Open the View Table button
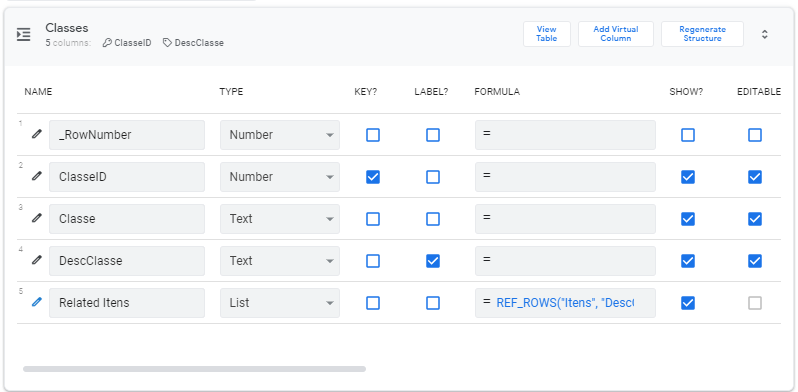 click(x=547, y=34)
